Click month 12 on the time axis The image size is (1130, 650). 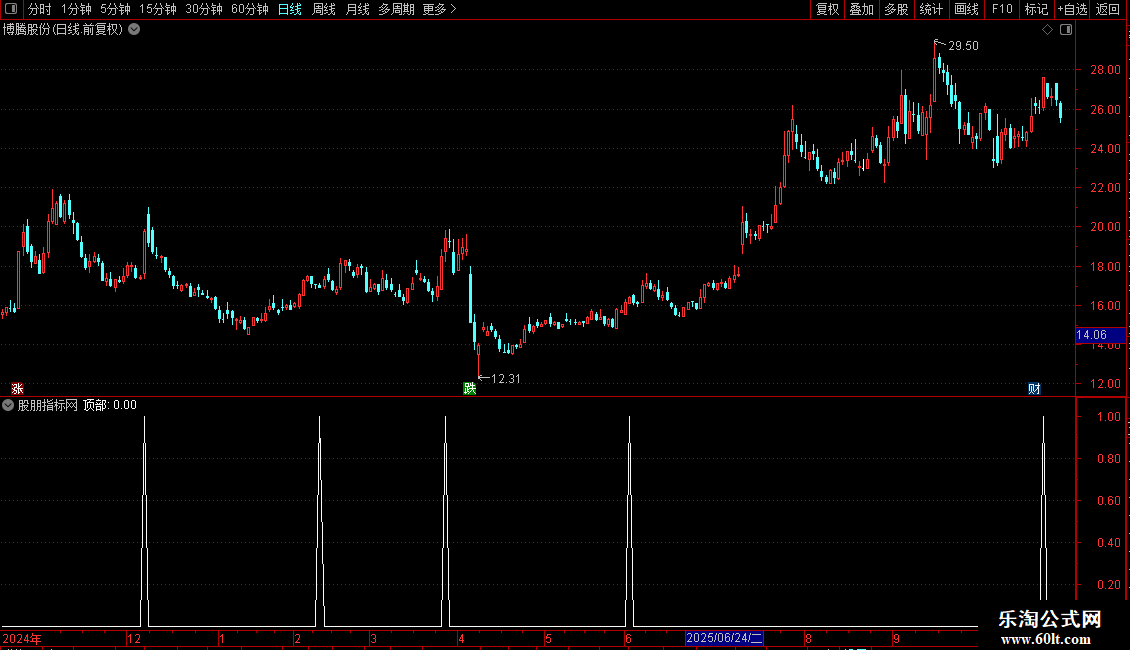click(x=134, y=638)
